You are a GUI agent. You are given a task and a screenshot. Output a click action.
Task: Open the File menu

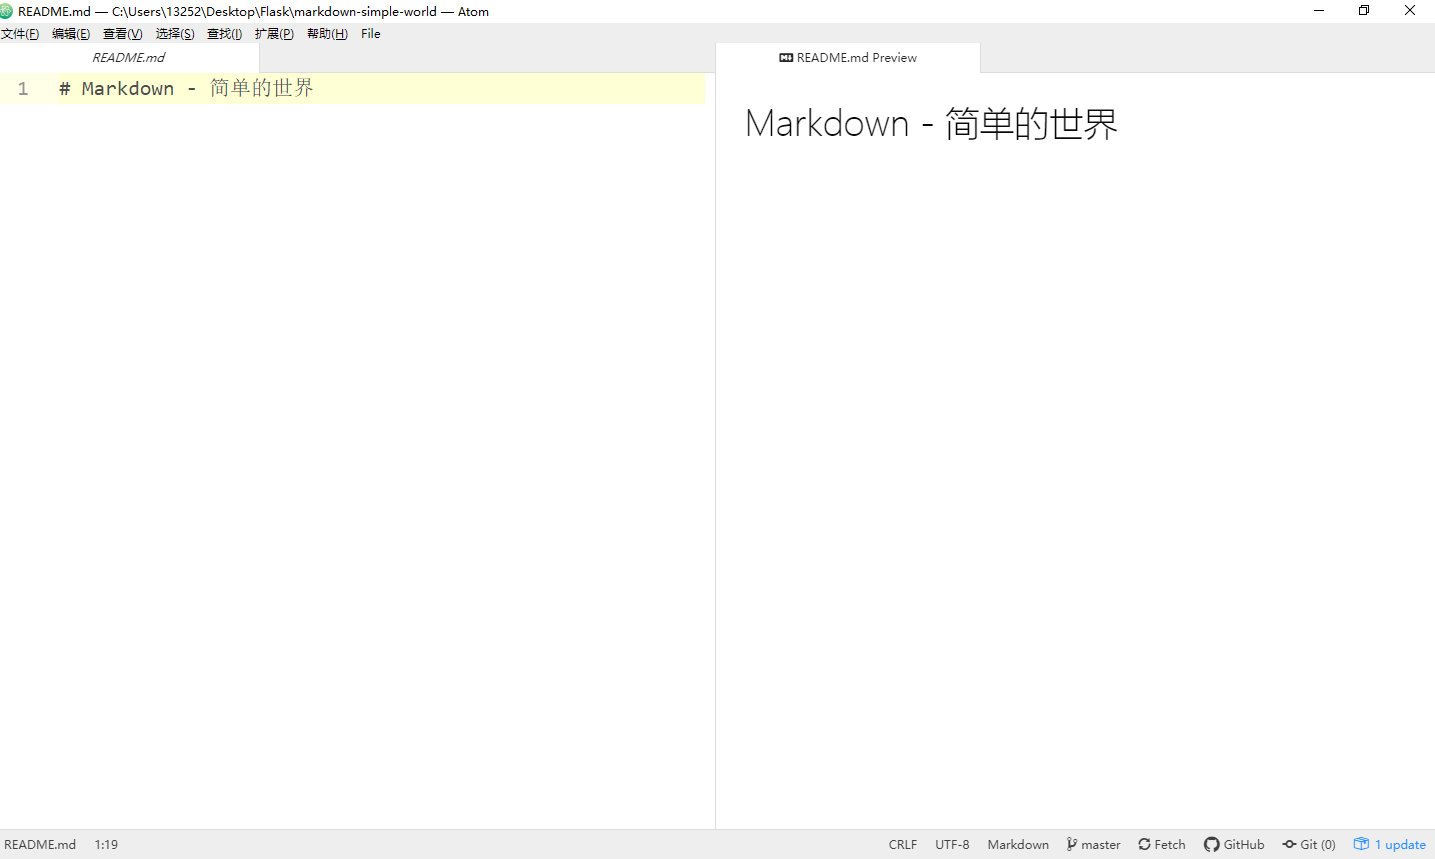[x=371, y=34]
